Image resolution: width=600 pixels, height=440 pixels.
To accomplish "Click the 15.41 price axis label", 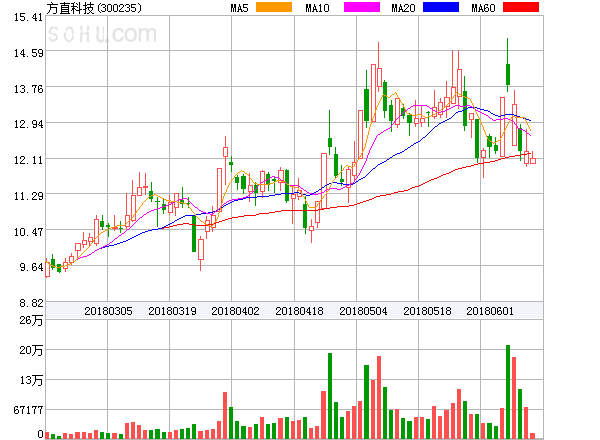I will pyautogui.click(x=28, y=17).
